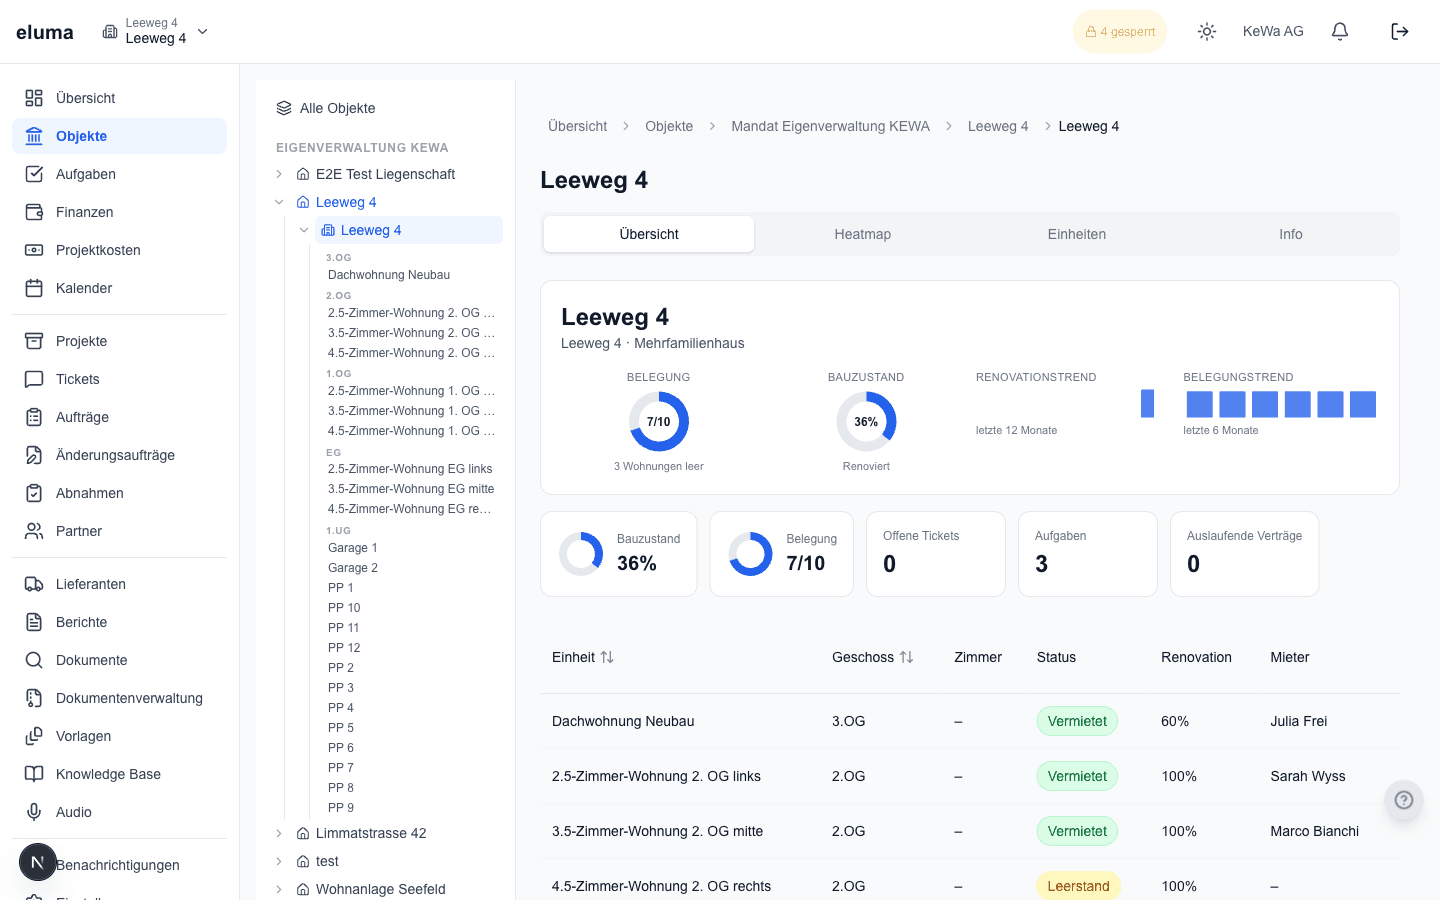Expand the Limmatstrasse 42 tree node
Screen dimensions: 1440x900
[279, 833]
